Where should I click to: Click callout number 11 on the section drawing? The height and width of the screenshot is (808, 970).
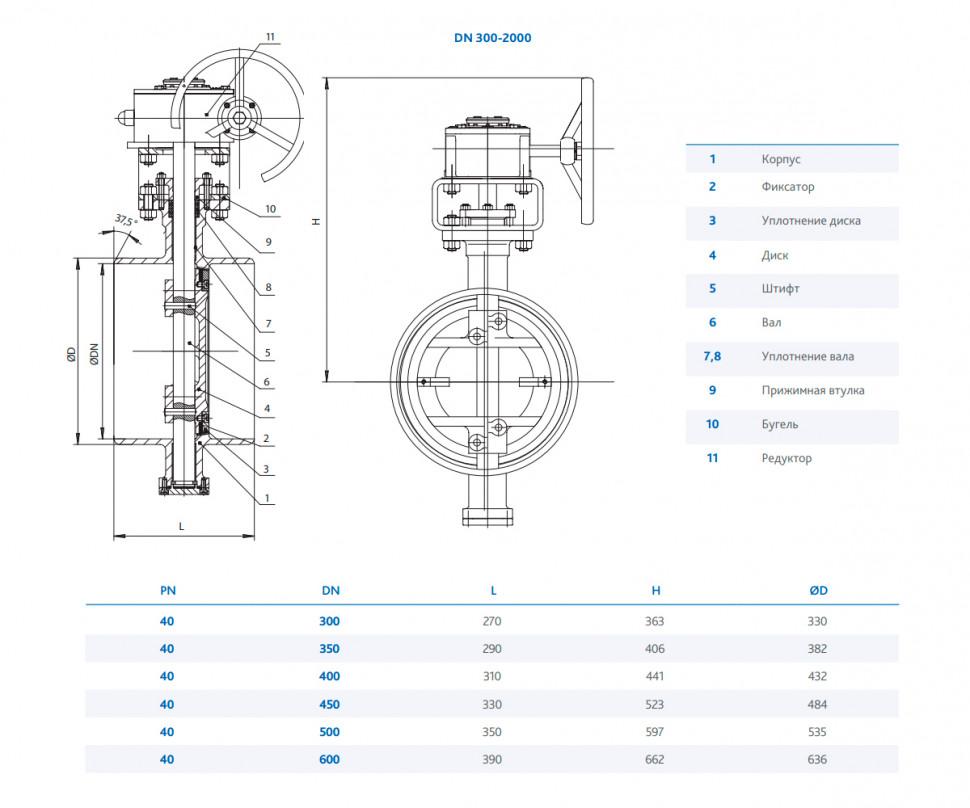[x=270, y=37]
